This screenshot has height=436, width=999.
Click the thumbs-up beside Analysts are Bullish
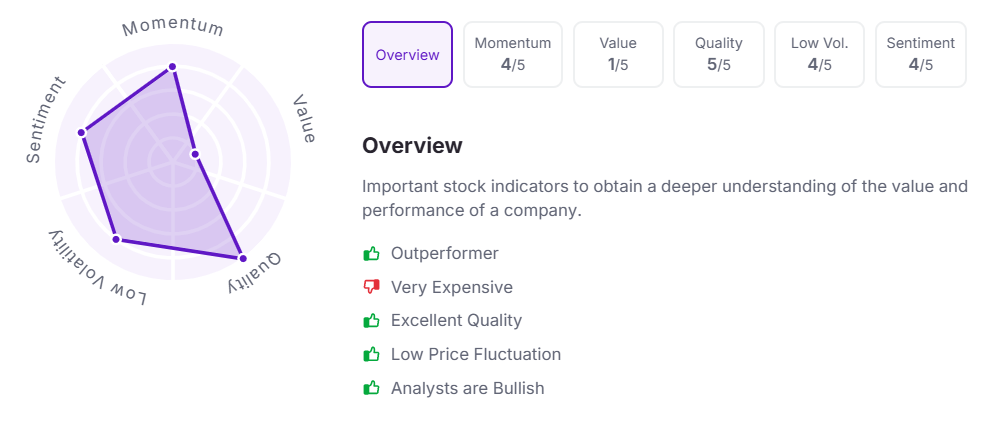click(x=372, y=388)
